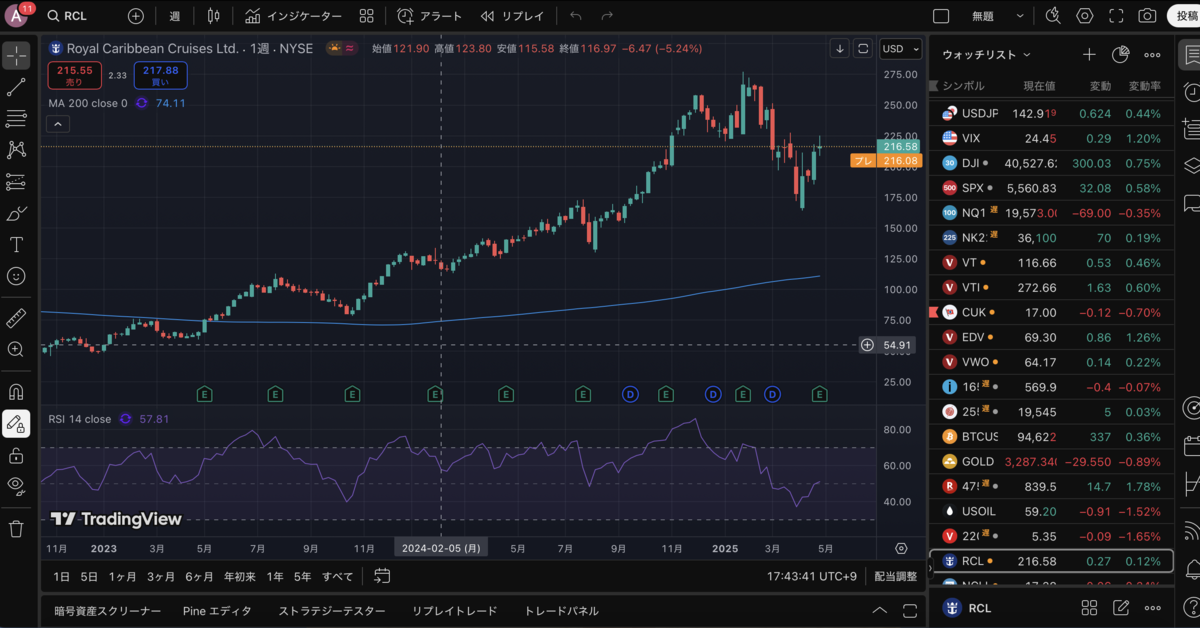Click the redo arrow

tap(607, 16)
